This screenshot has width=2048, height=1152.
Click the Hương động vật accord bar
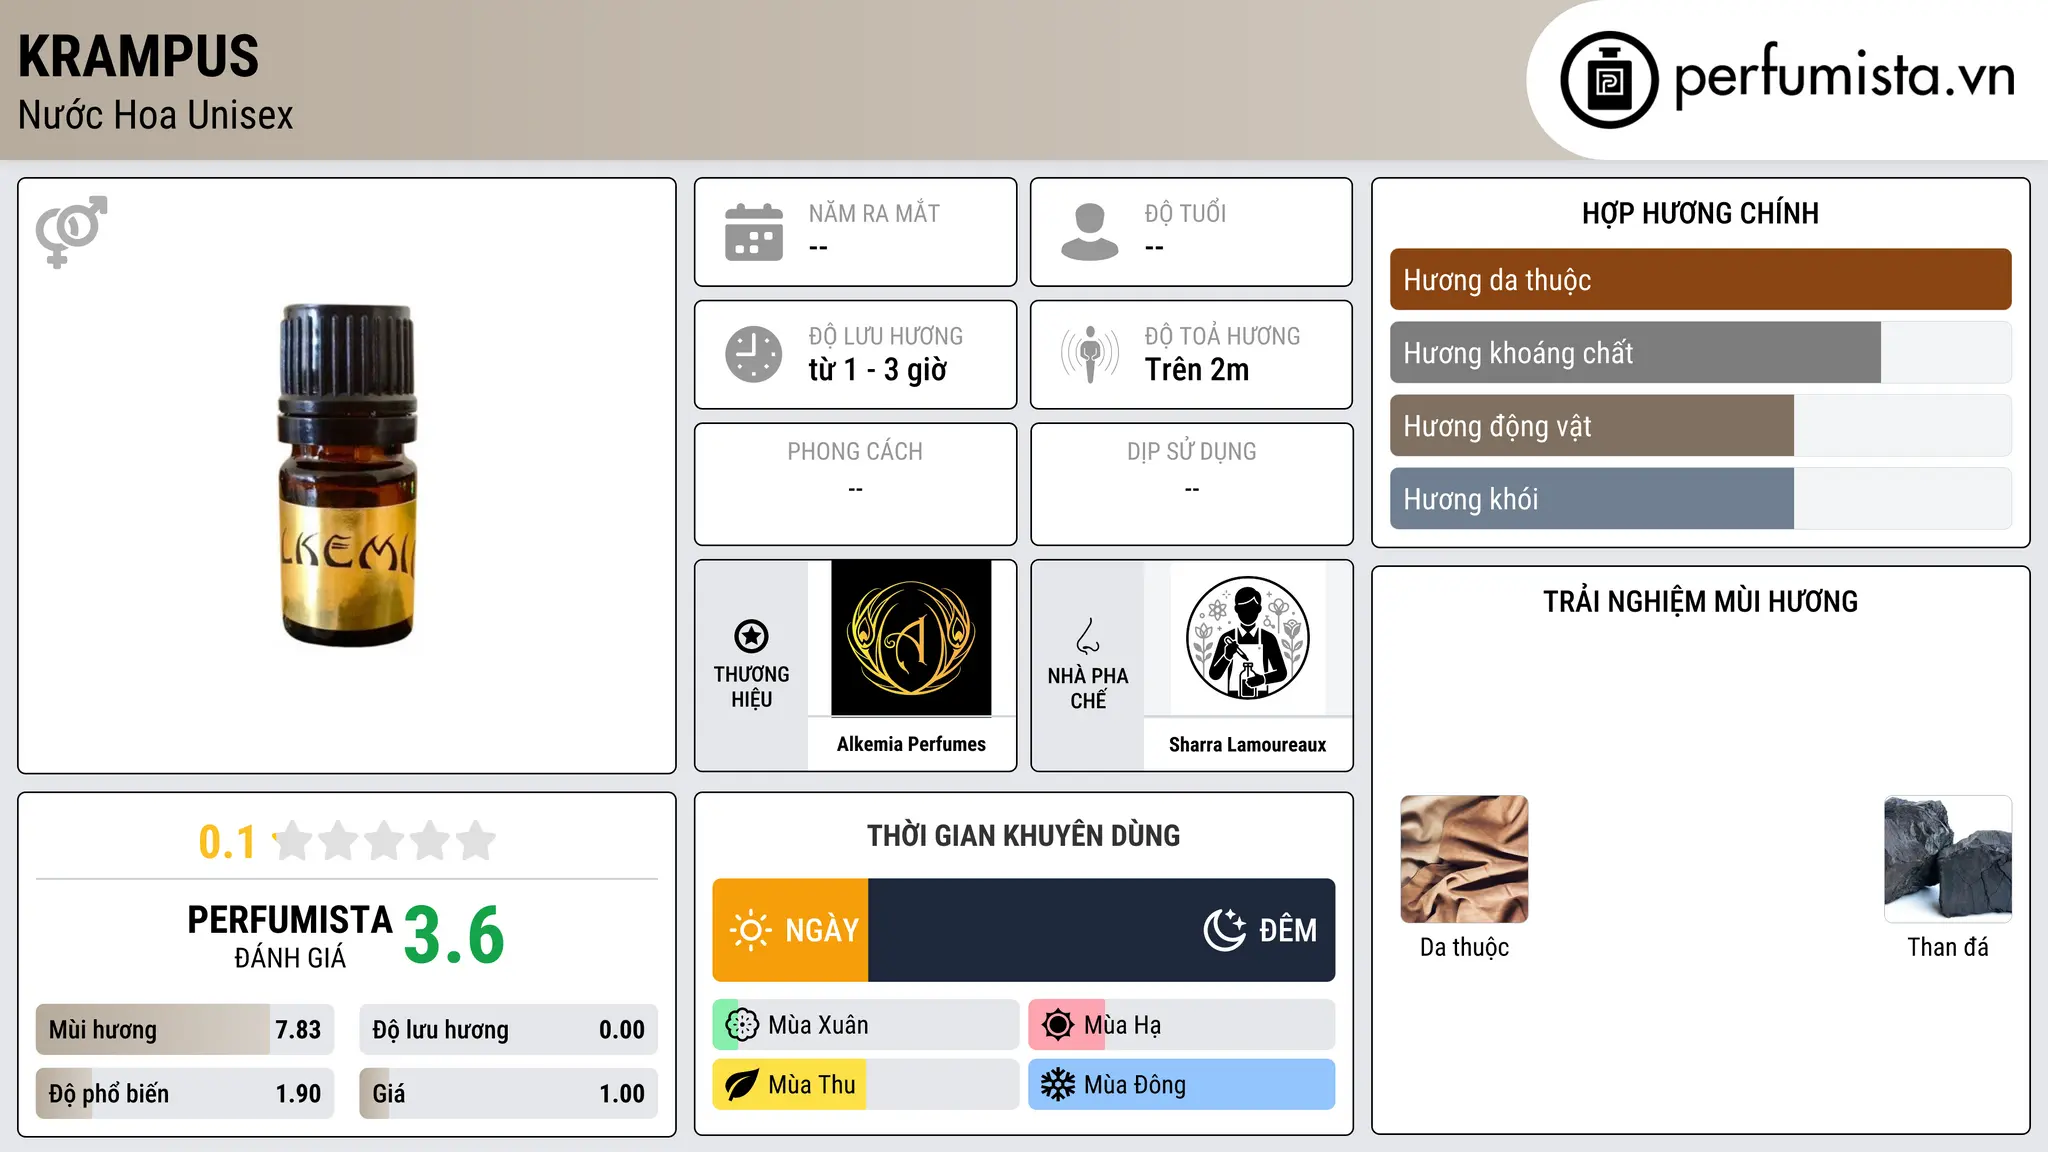pos(1700,426)
